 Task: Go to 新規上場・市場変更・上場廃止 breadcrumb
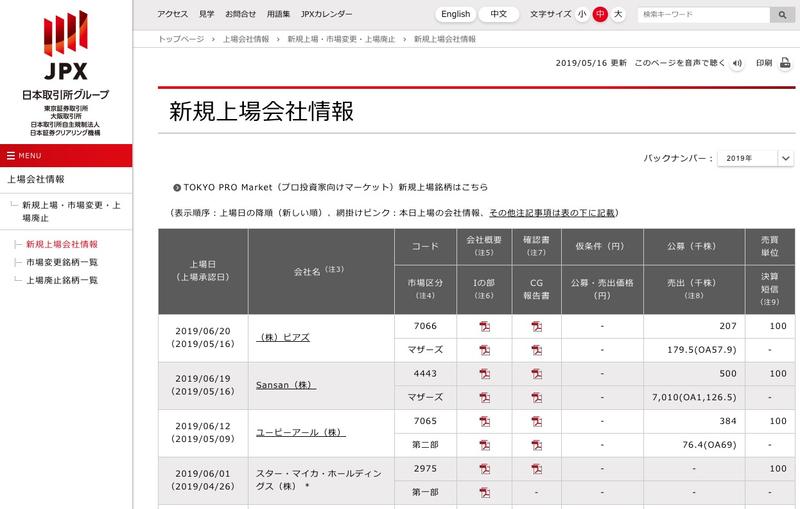[x=341, y=39]
